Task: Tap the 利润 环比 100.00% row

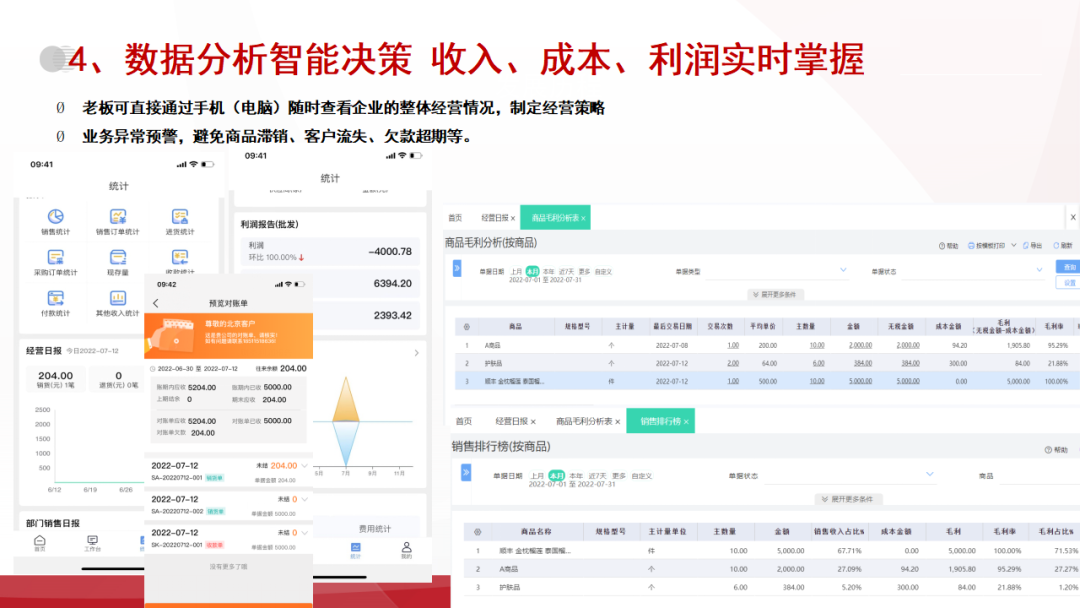Action: coord(329,251)
